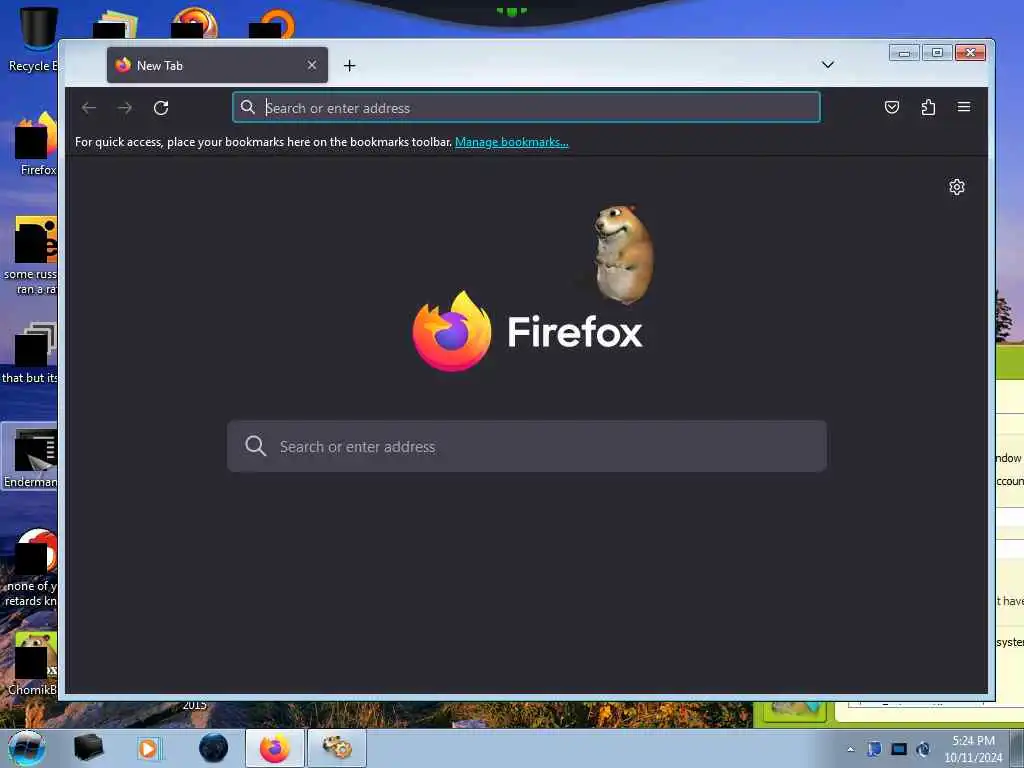Open the Windows Start button
1024x768 pixels.
(x=26, y=748)
